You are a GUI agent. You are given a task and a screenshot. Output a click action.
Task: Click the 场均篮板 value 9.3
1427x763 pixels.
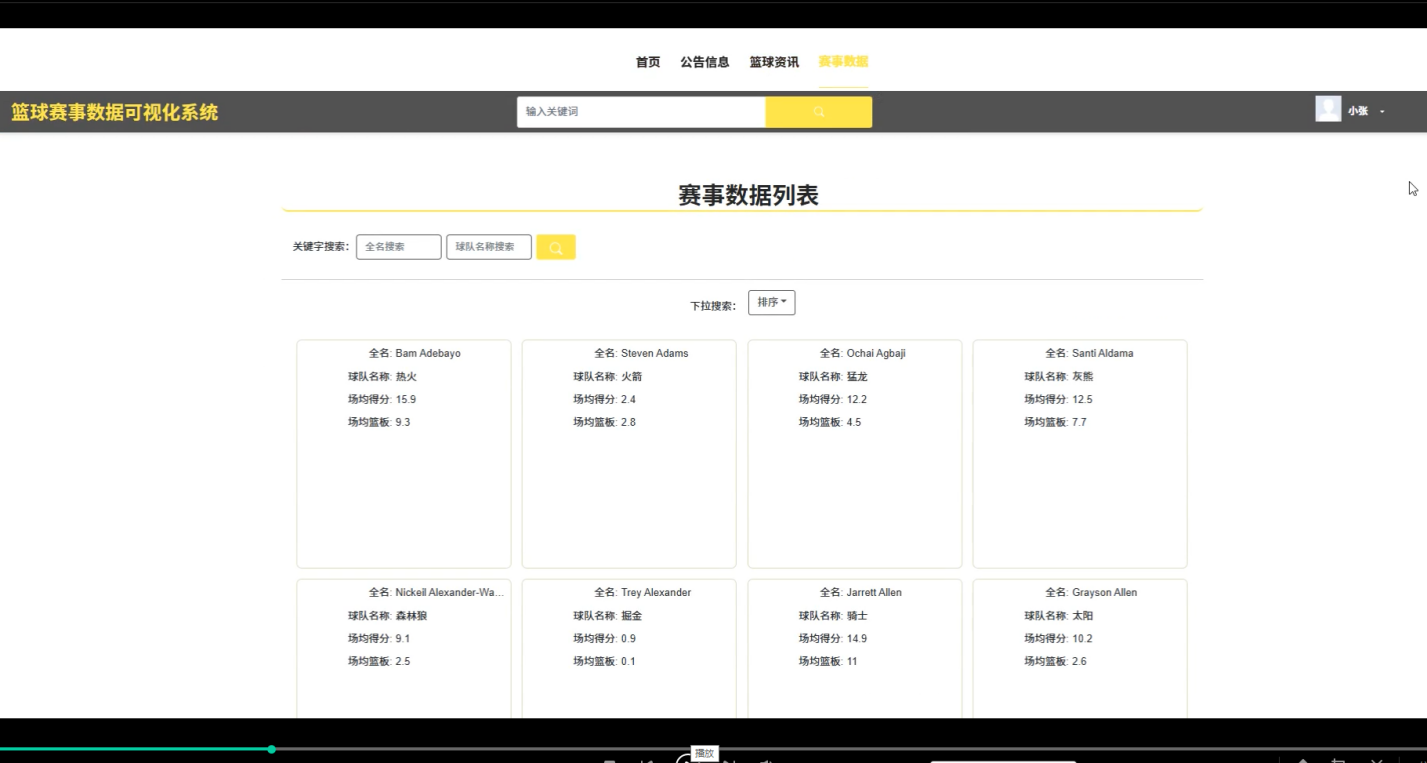tap(403, 423)
